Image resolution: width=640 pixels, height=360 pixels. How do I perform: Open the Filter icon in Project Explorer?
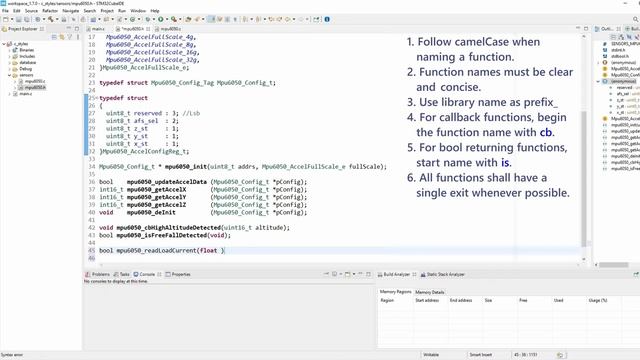pyautogui.click(x=69, y=37)
